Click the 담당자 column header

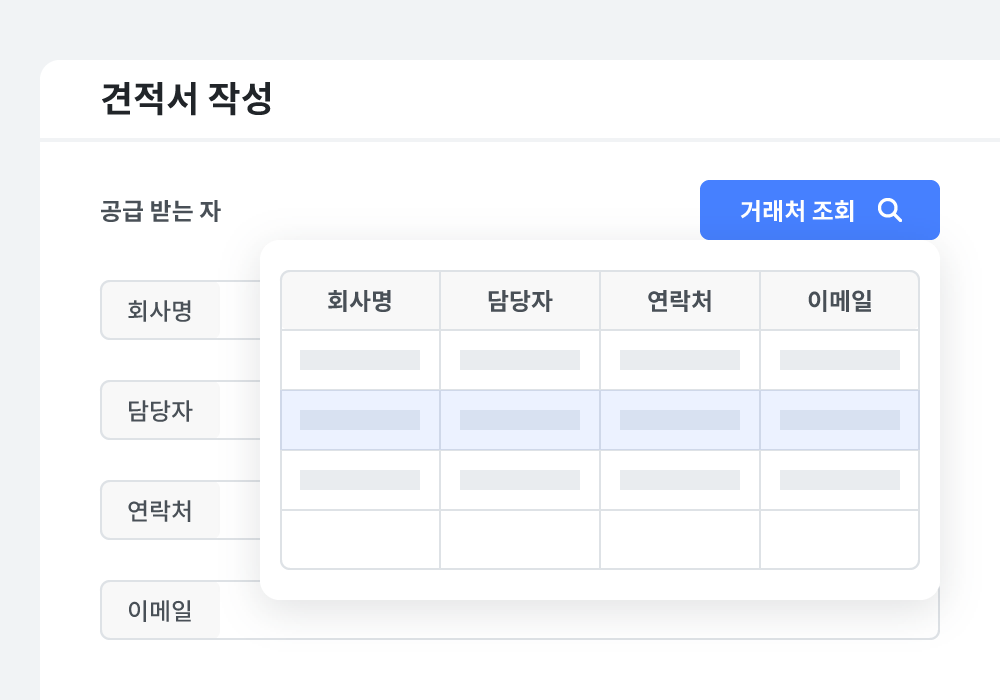click(520, 300)
